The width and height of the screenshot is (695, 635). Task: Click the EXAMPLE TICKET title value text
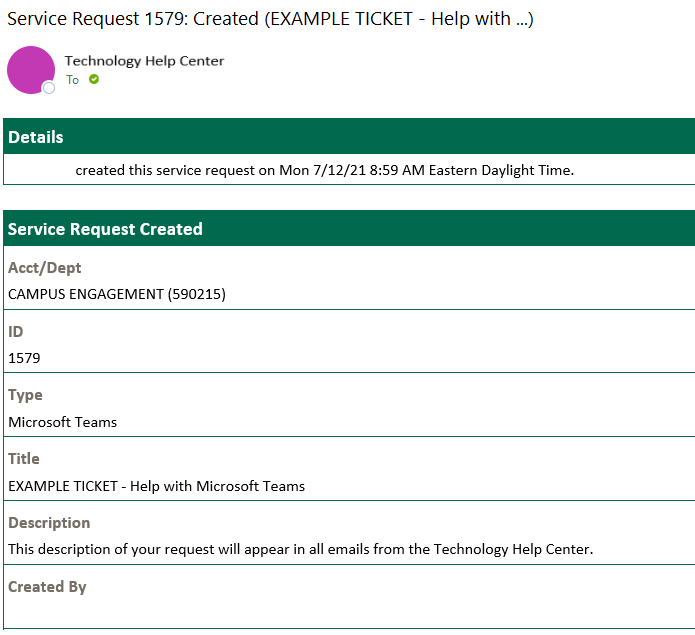156,486
